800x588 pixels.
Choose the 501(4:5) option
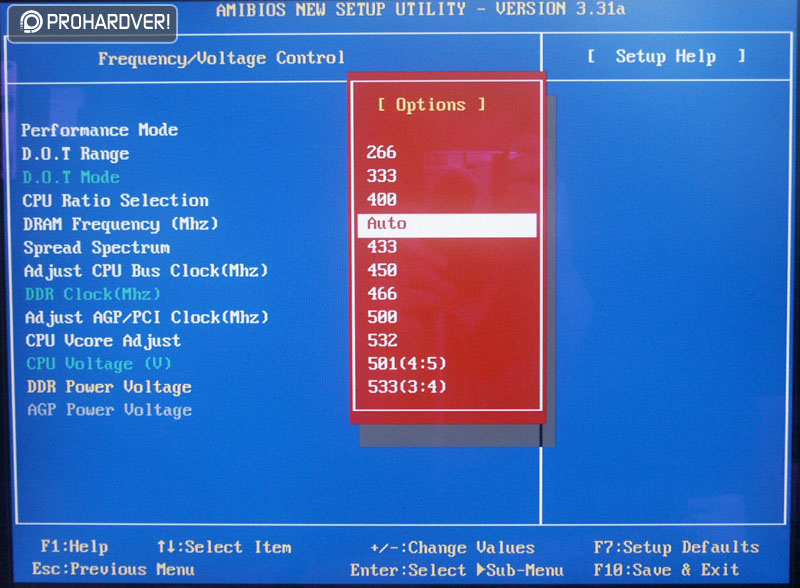[x=407, y=364]
